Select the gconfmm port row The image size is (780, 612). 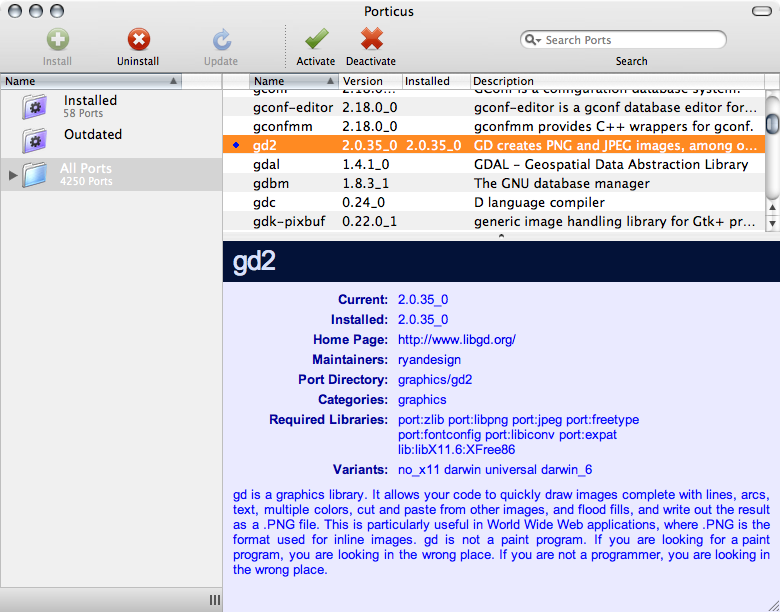493,126
